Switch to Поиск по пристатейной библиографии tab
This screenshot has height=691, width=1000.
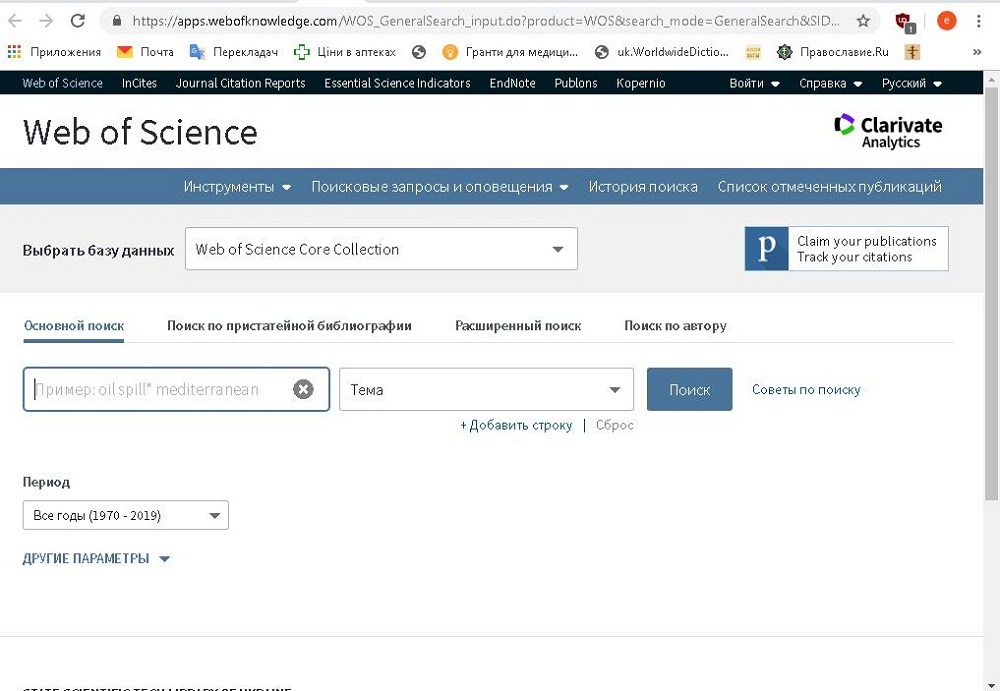point(289,325)
